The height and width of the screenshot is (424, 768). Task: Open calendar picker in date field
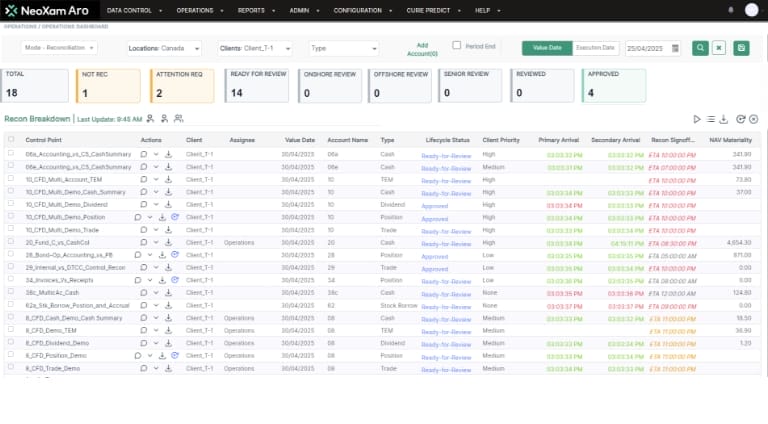675,48
